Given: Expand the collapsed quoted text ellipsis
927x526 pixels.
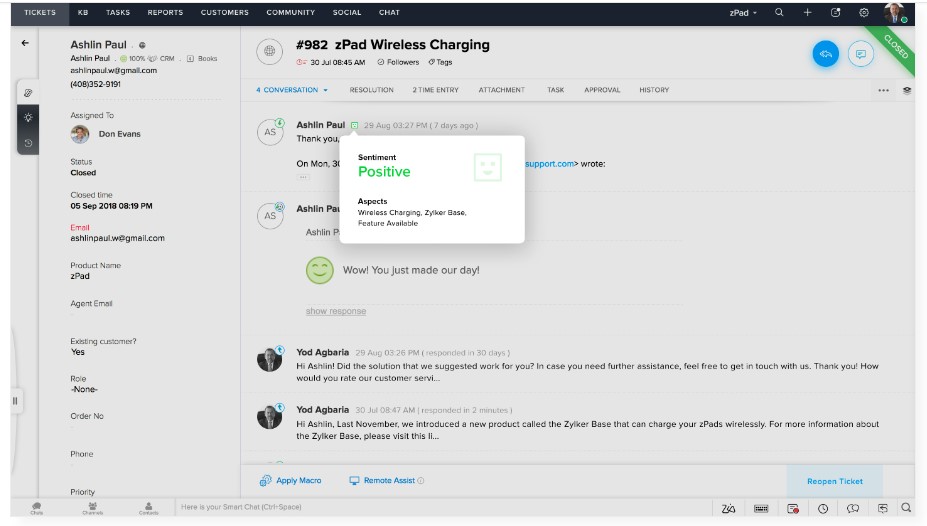Looking at the screenshot, I should [303, 177].
